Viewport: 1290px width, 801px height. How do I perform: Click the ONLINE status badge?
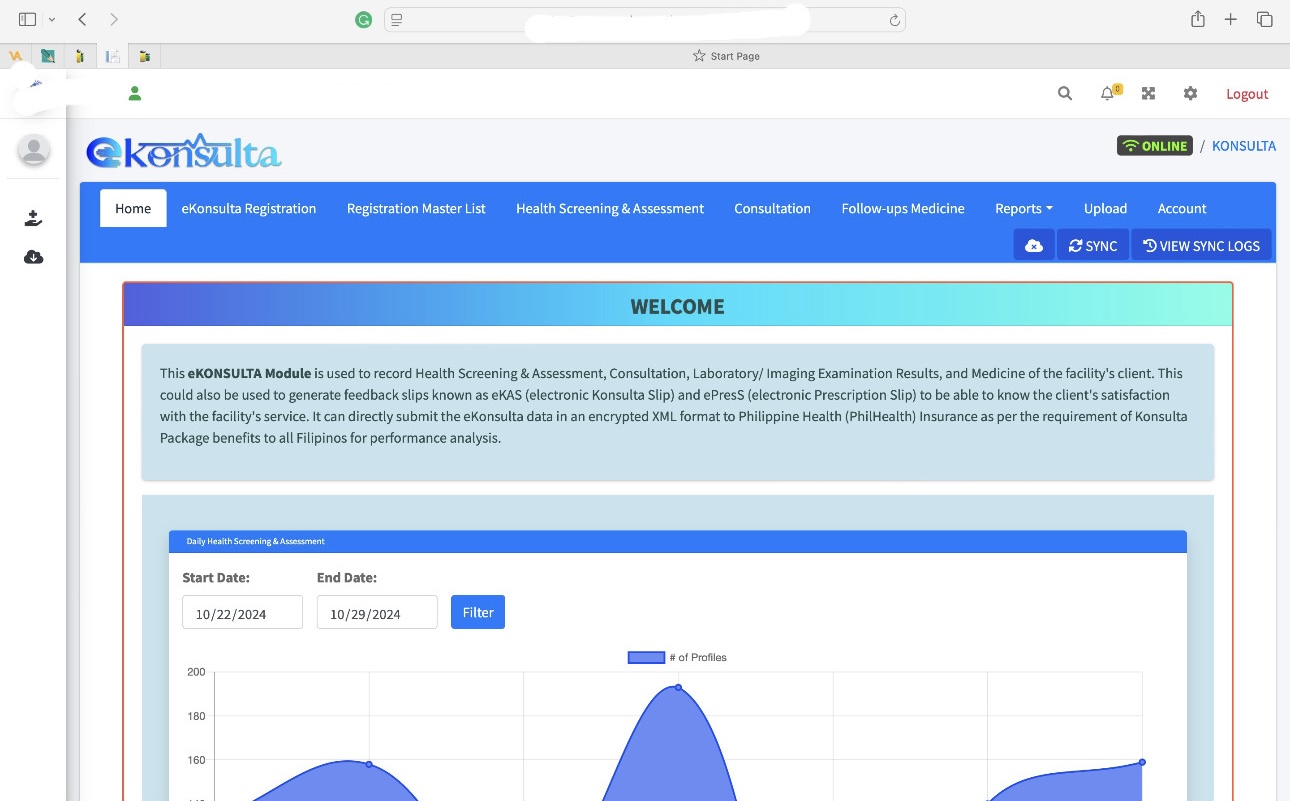coord(1155,146)
